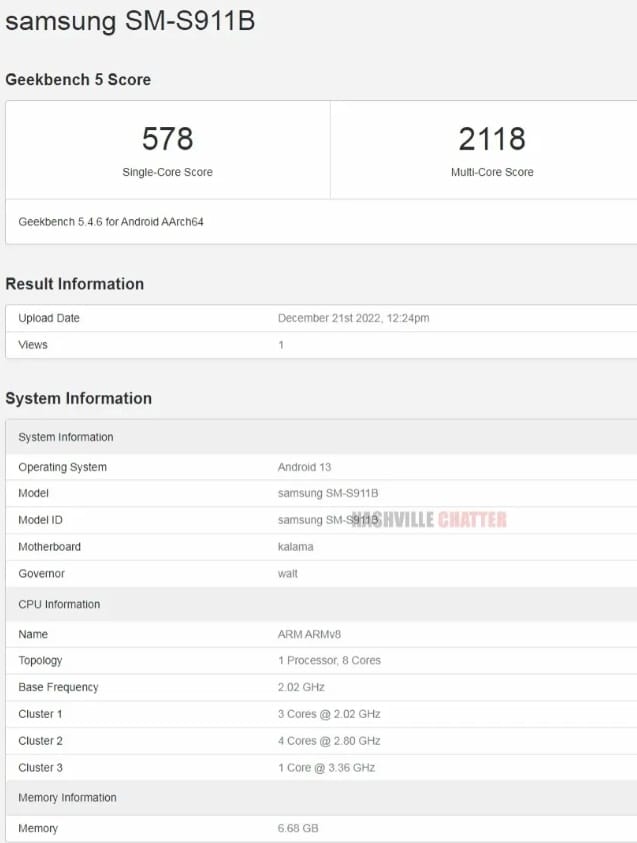Click the 'Memory' row label
This screenshot has height=843, width=637.
[38, 828]
